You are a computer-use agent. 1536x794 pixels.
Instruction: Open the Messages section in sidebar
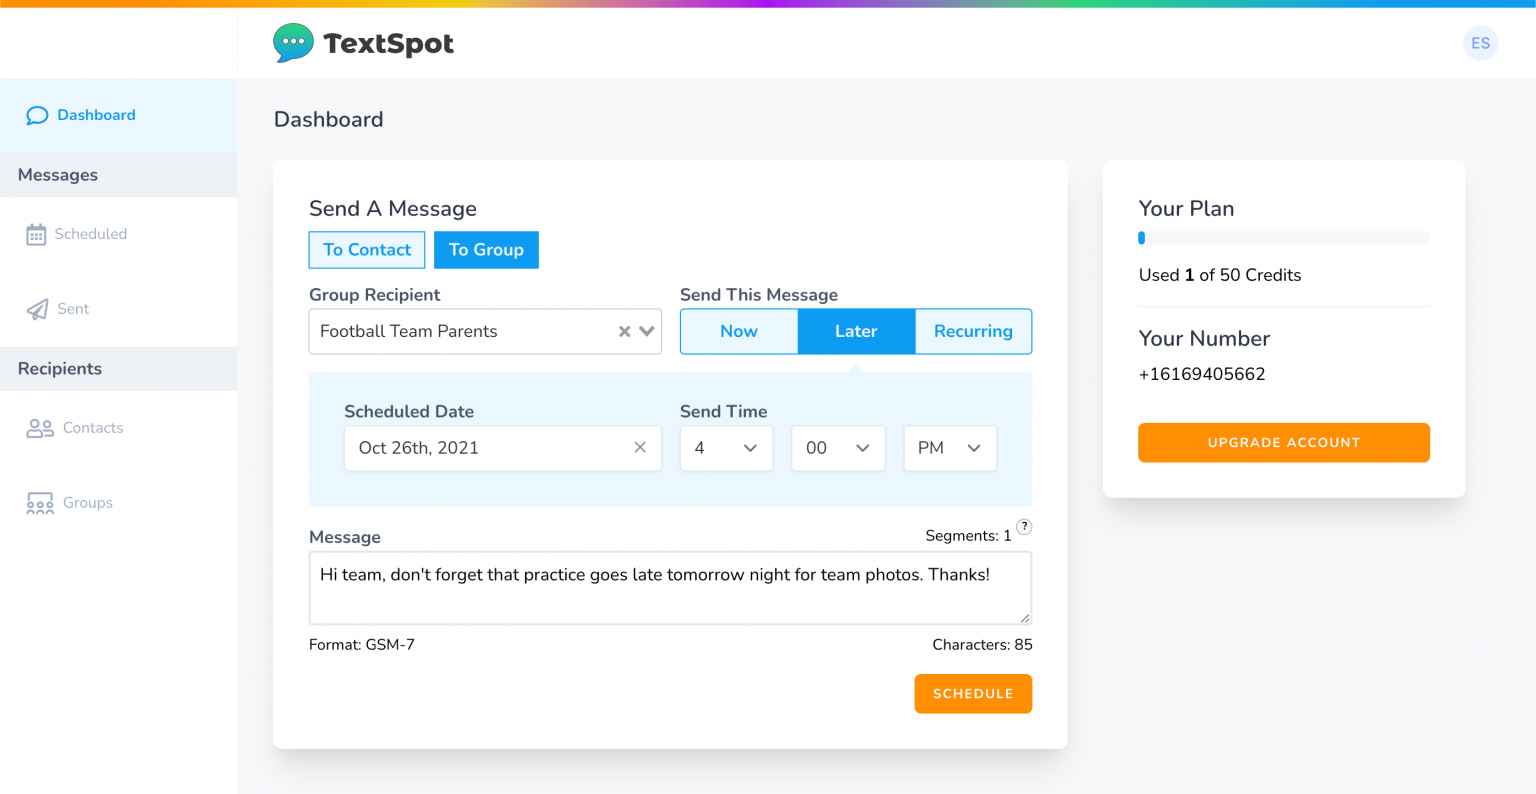[x=56, y=174]
